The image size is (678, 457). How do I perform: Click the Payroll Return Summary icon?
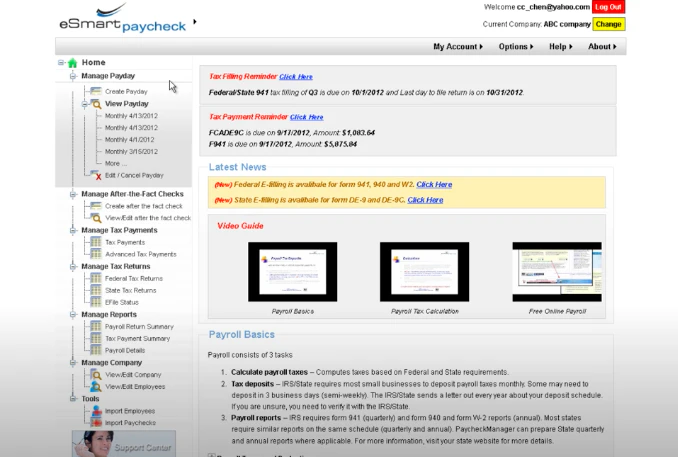[96, 326]
